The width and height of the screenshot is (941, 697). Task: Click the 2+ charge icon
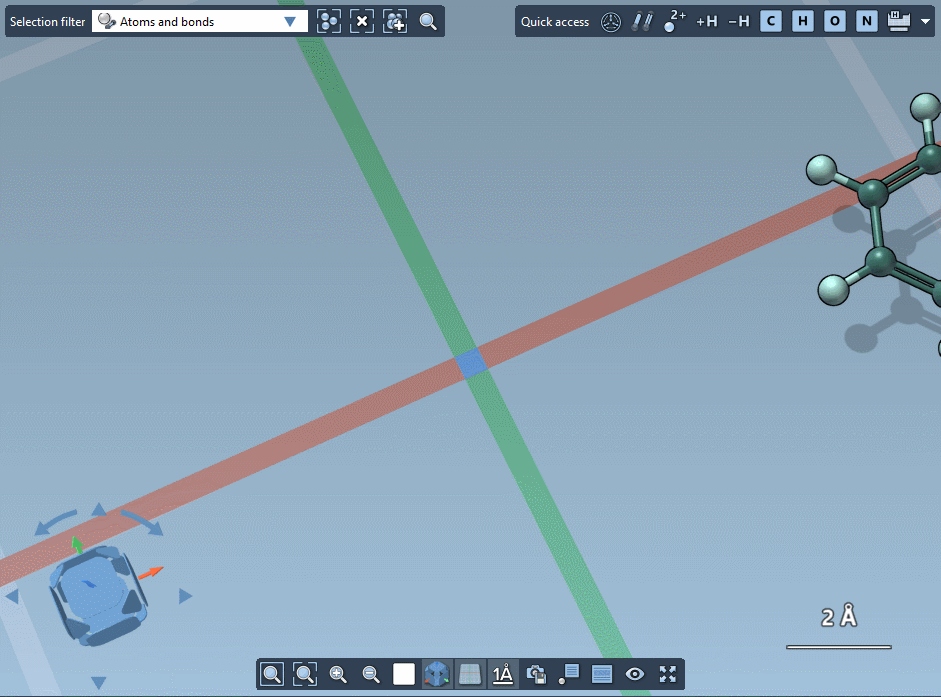pyautogui.click(x=675, y=21)
